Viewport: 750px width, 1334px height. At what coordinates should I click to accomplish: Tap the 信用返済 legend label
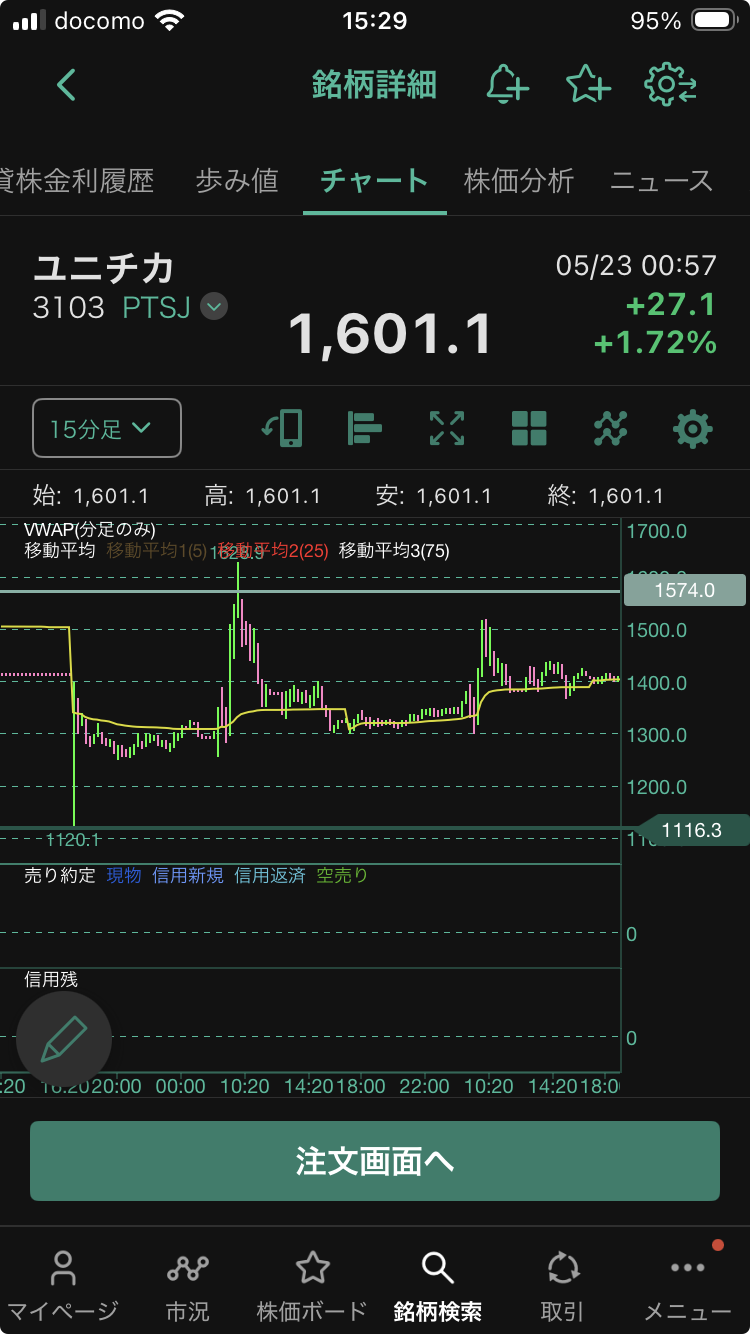pos(270,875)
